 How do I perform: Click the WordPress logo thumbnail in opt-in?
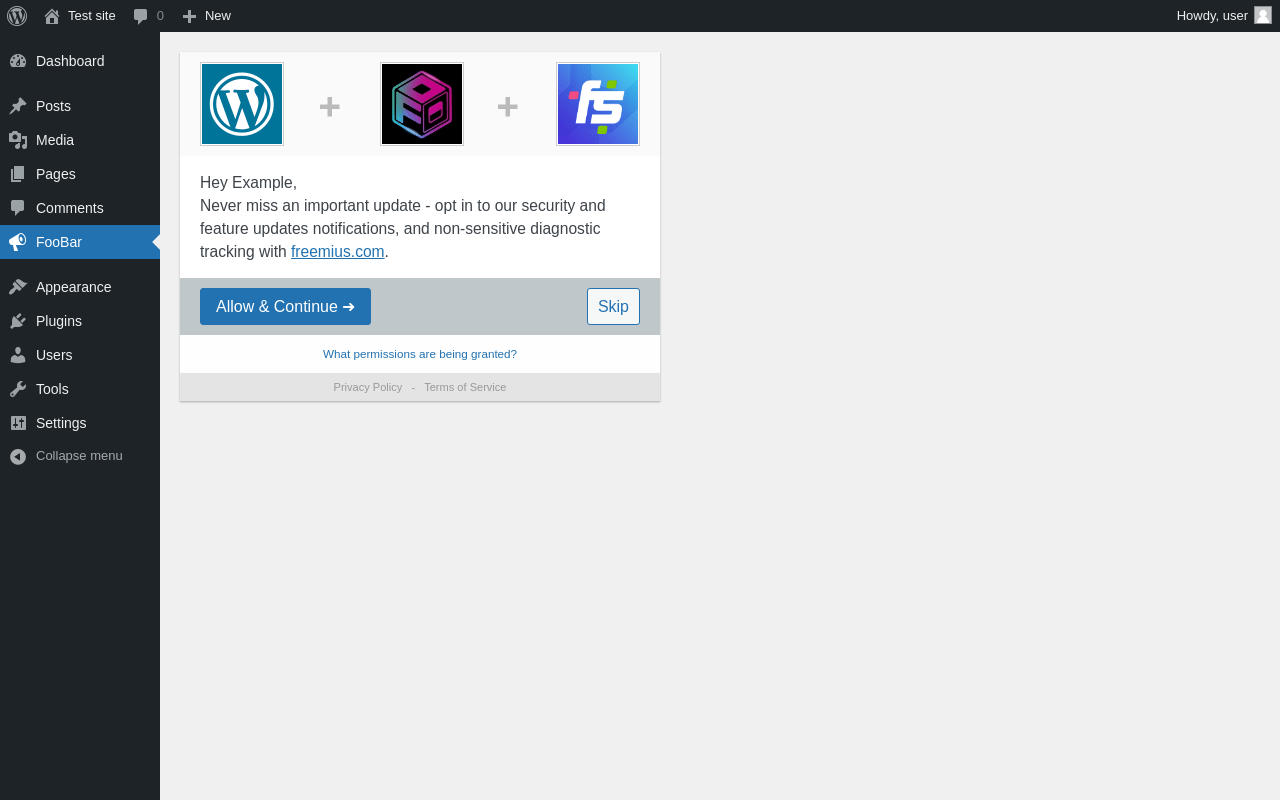[x=242, y=104]
